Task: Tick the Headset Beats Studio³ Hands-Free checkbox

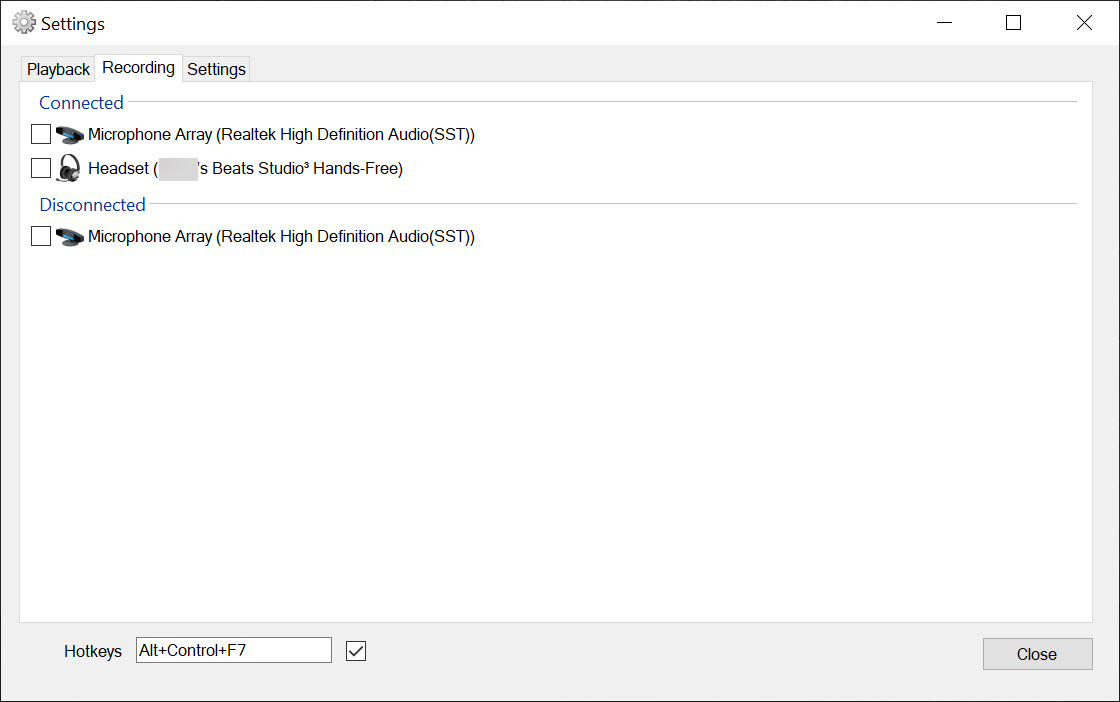Action: 41,168
